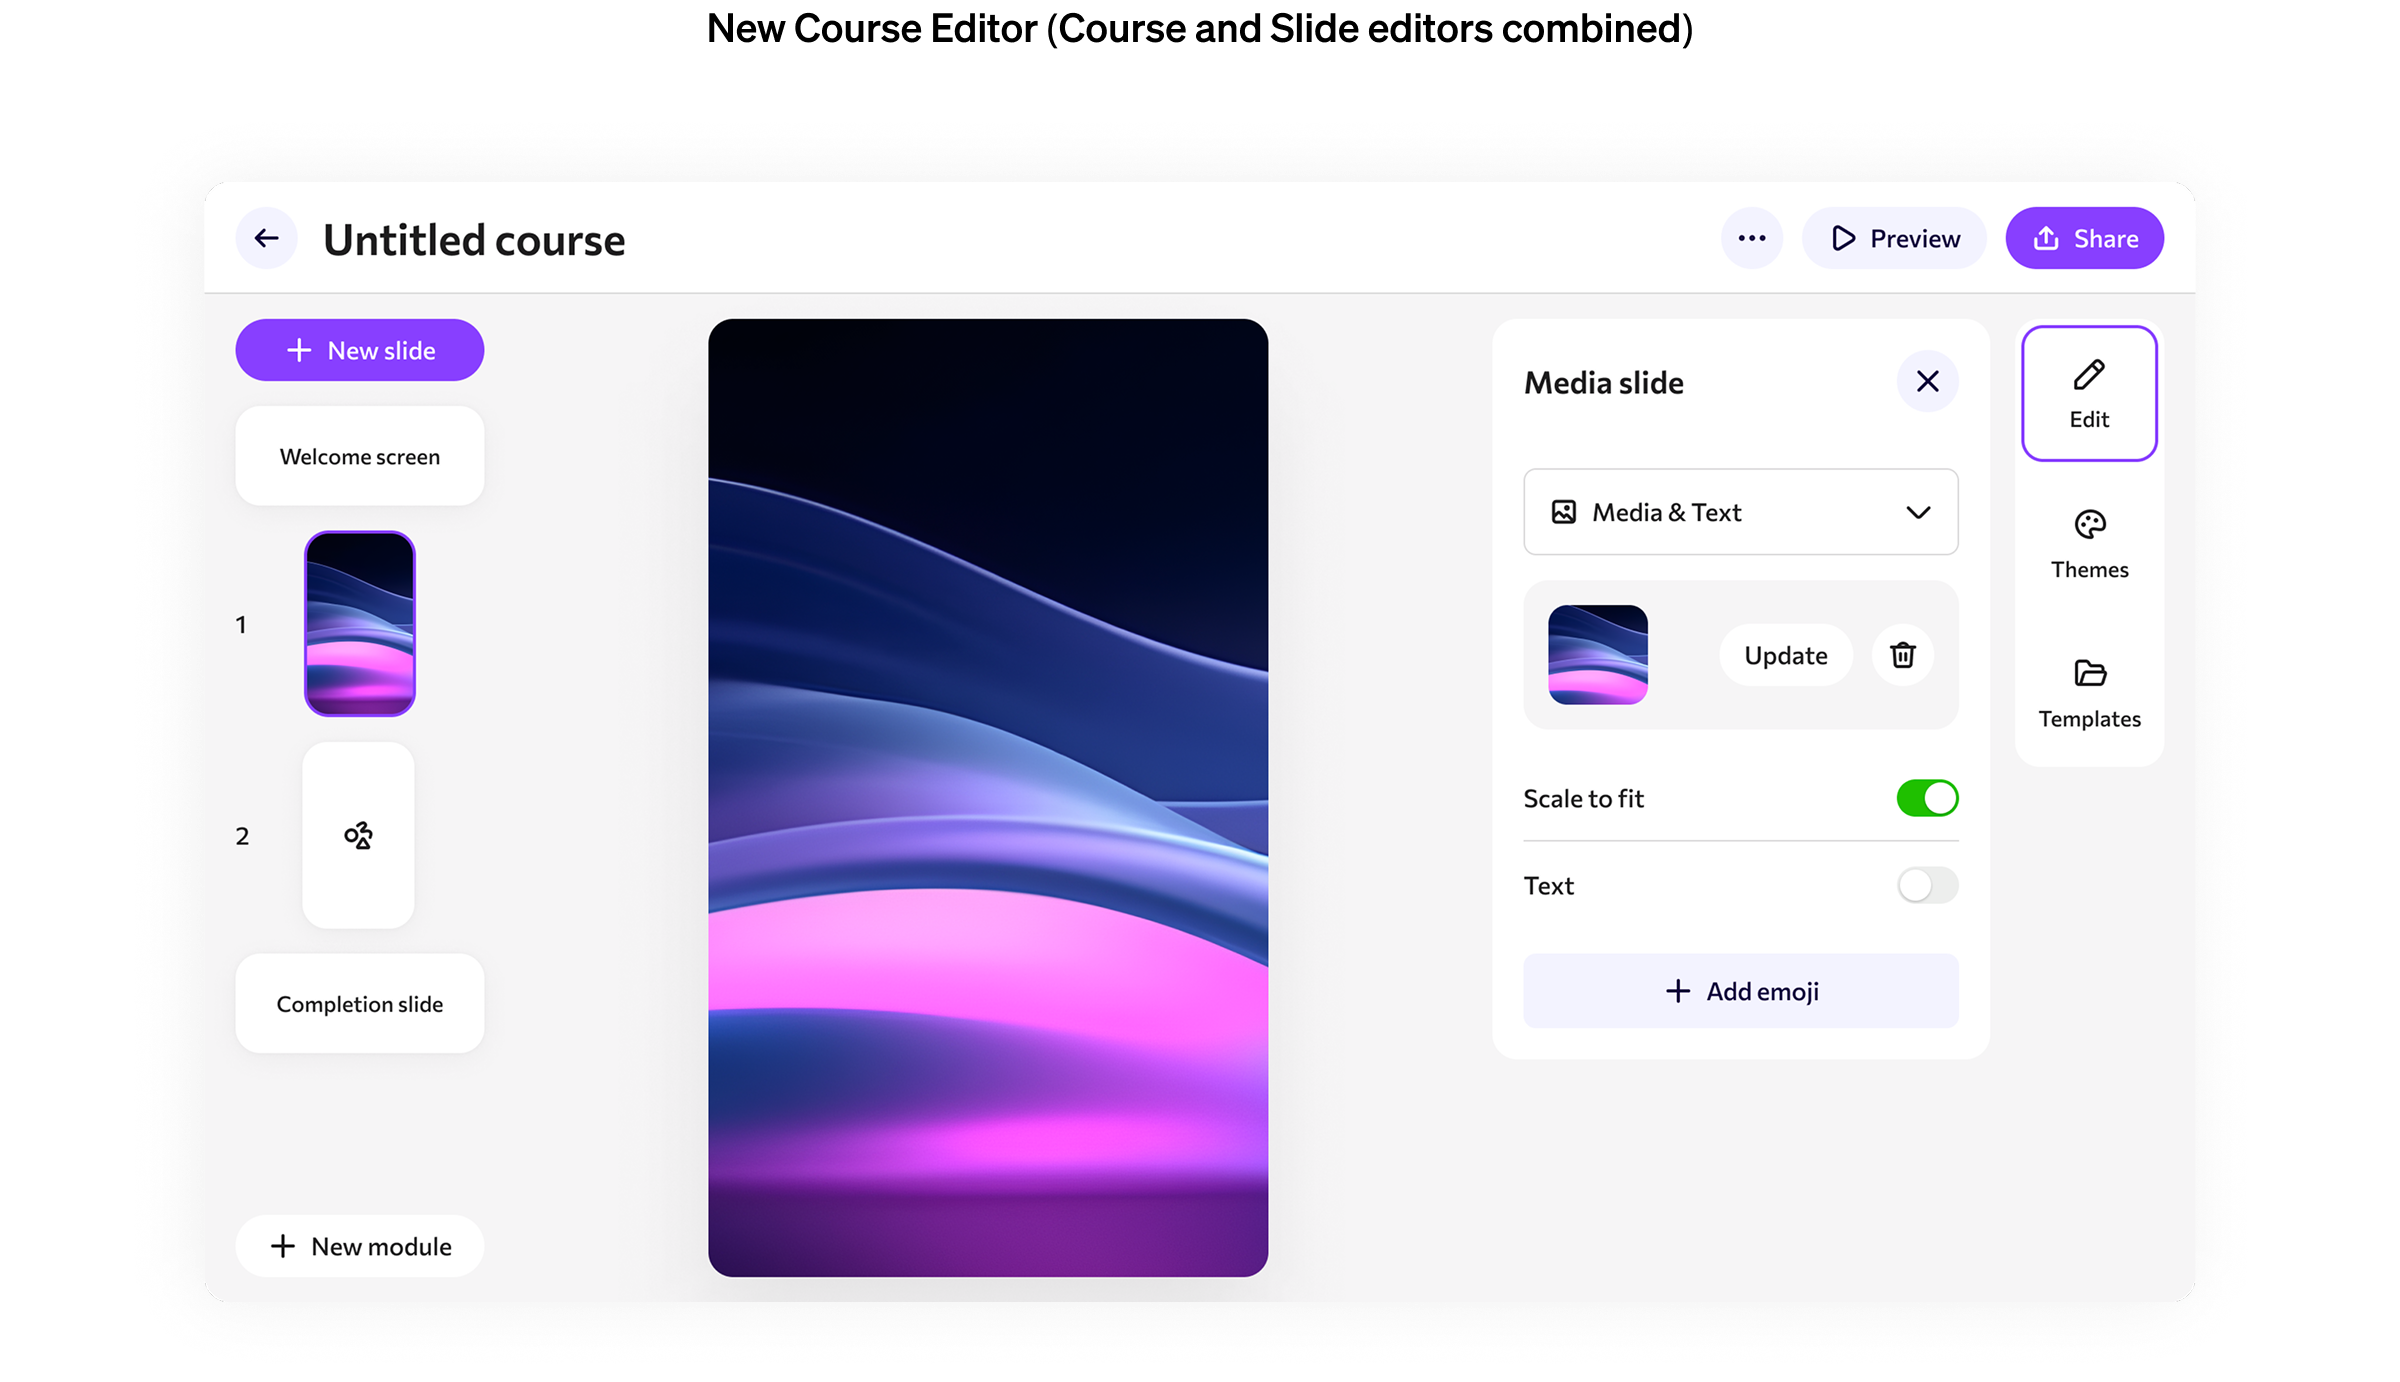Delete media with the trash icon

(1902, 655)
